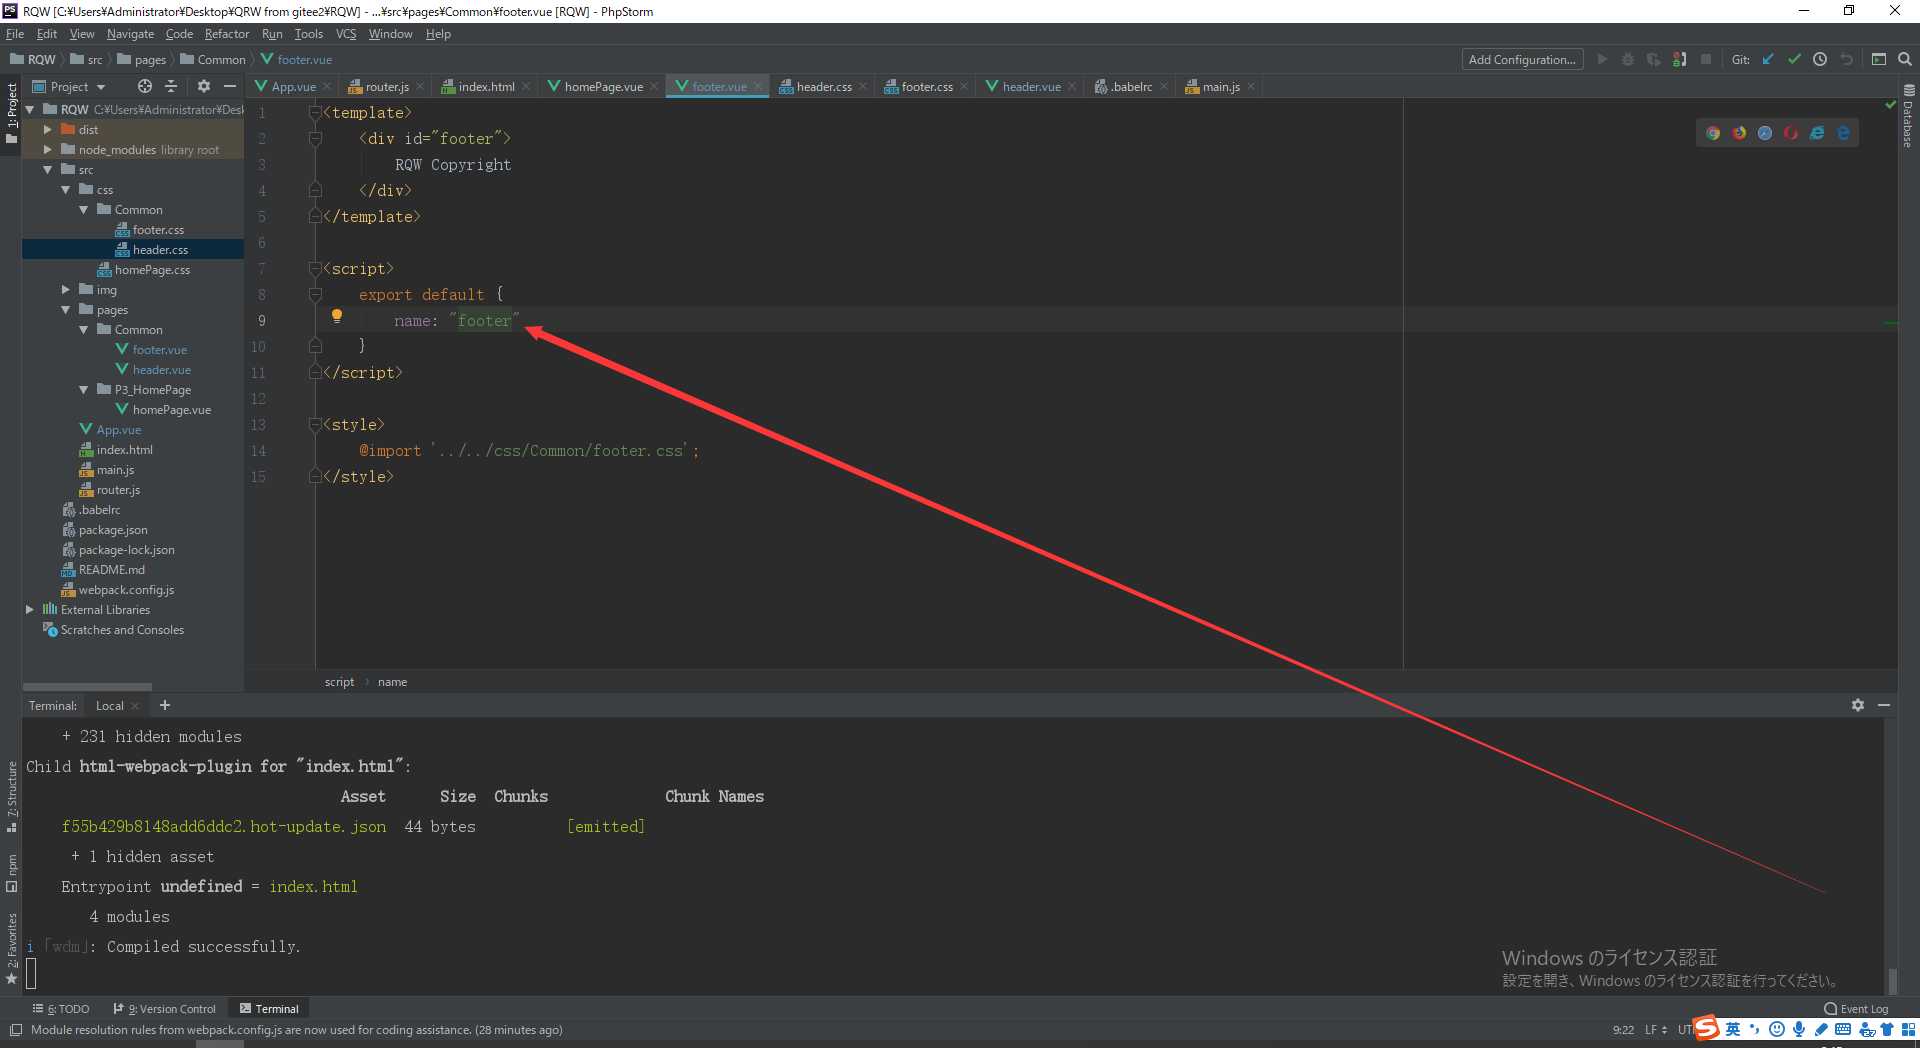Click the Run Anything terminal-window icon
This screenshot has width=1920, height=1048.
(1879, 60)
